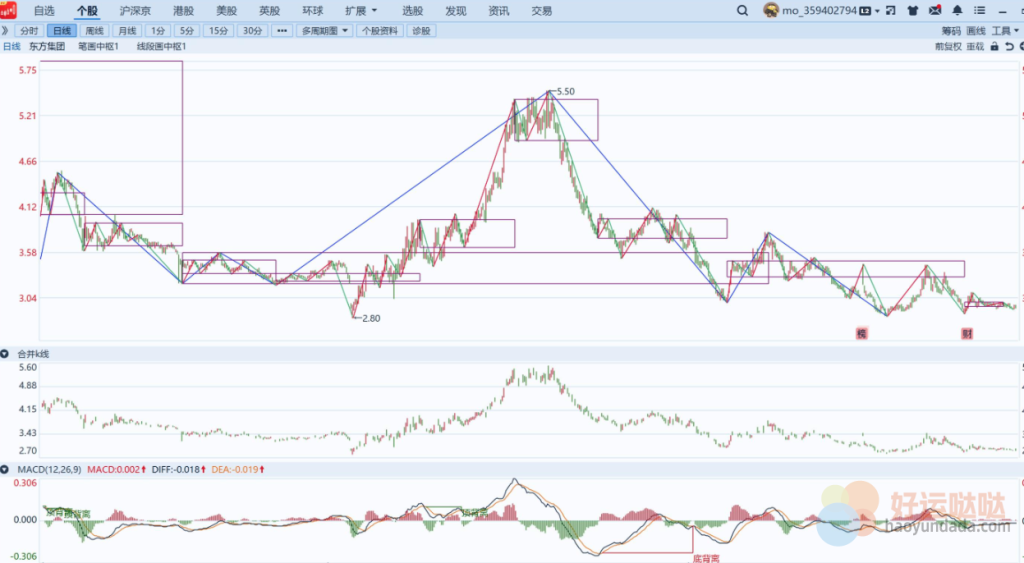Click the 2.80 low price label
This screenshot has width=1024, height=563.
point(371,319)
